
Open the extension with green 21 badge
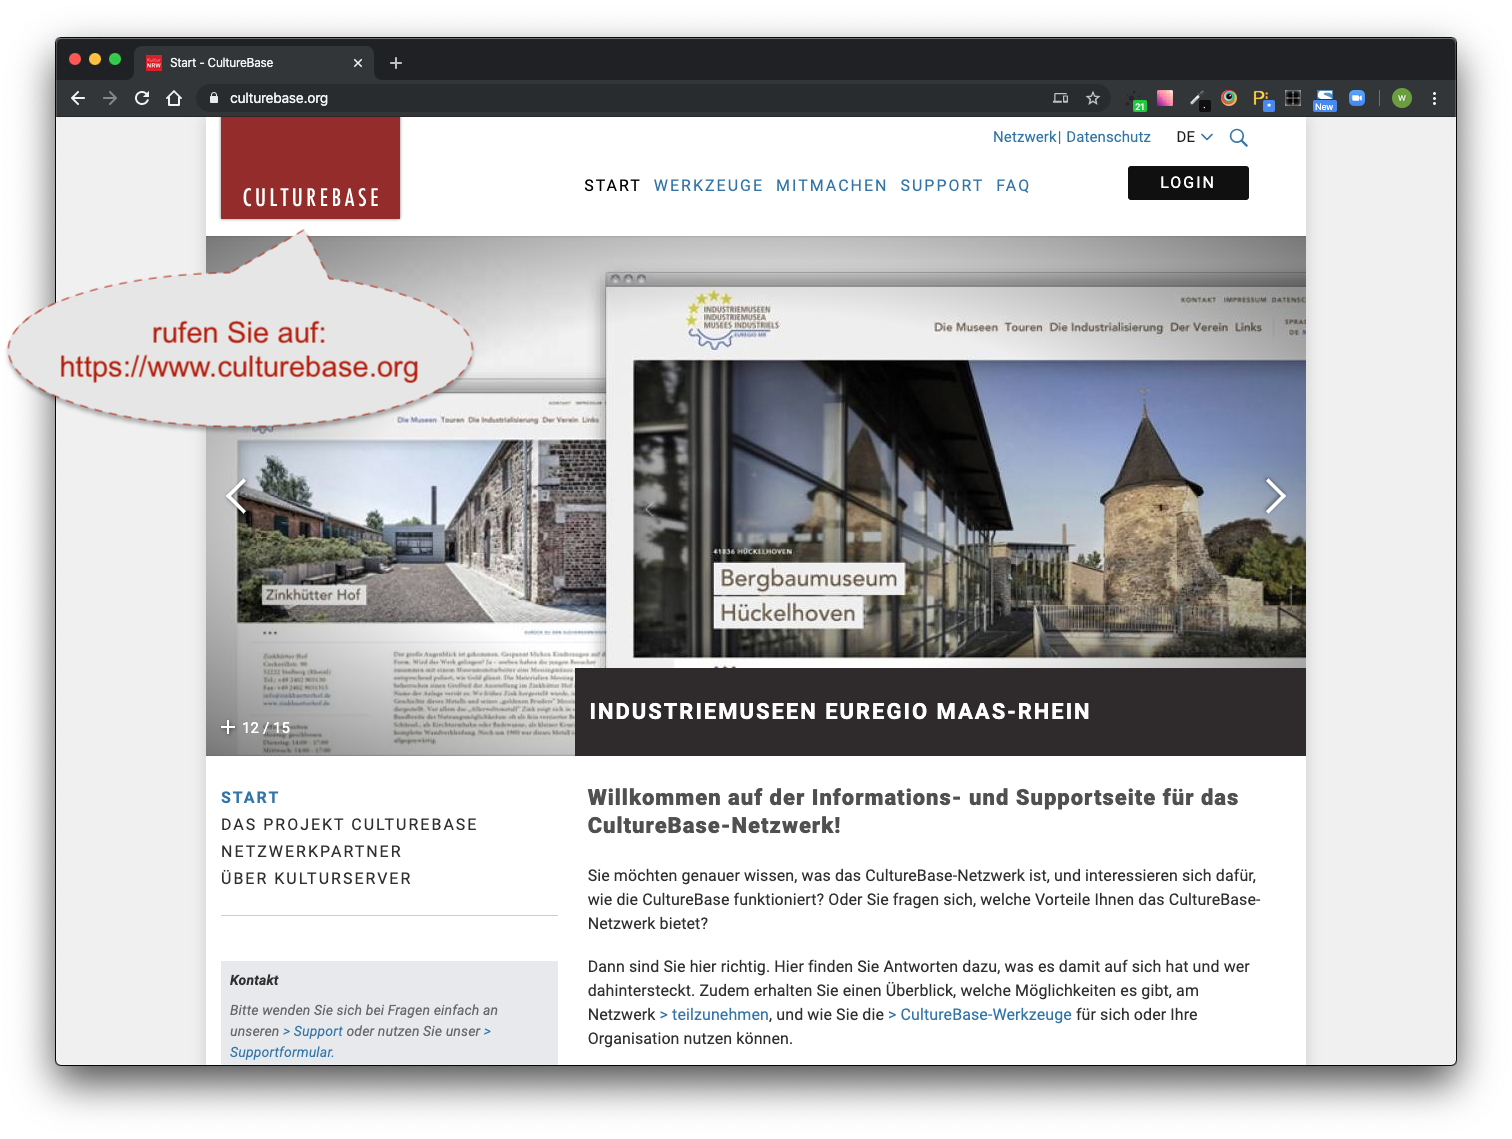tap(1136, 99)
